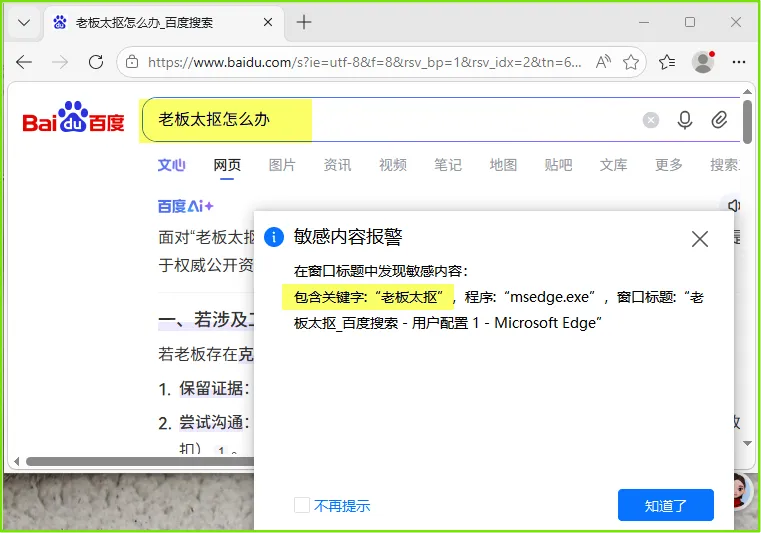Click the scroll up arrow
The image size is (761, 533).
(x=747, y=91)
